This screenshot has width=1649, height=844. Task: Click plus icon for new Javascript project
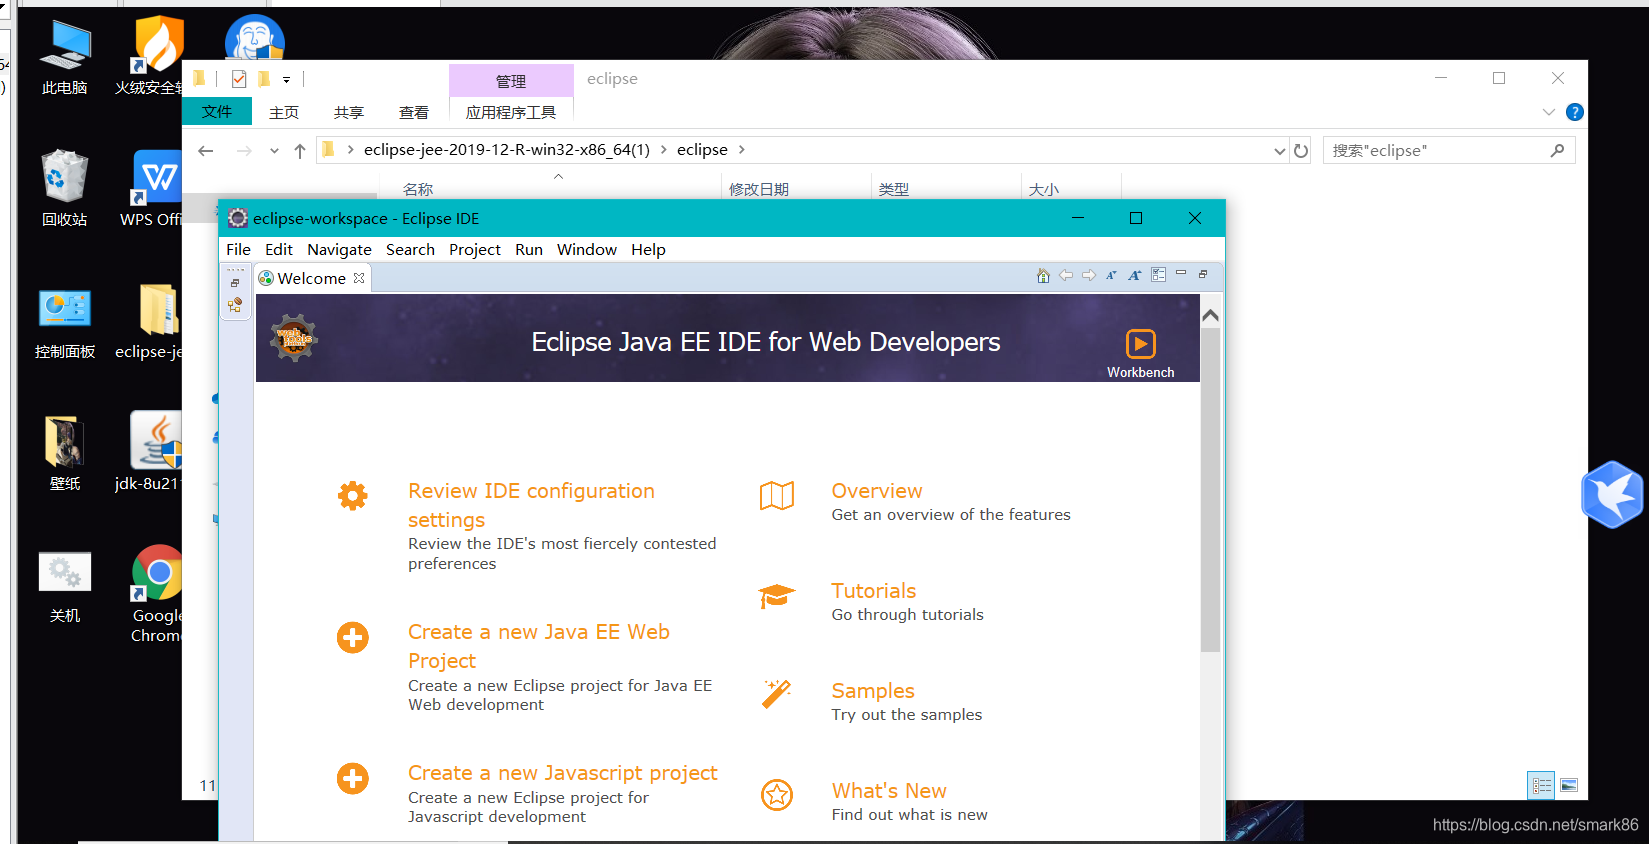point(352,778)
